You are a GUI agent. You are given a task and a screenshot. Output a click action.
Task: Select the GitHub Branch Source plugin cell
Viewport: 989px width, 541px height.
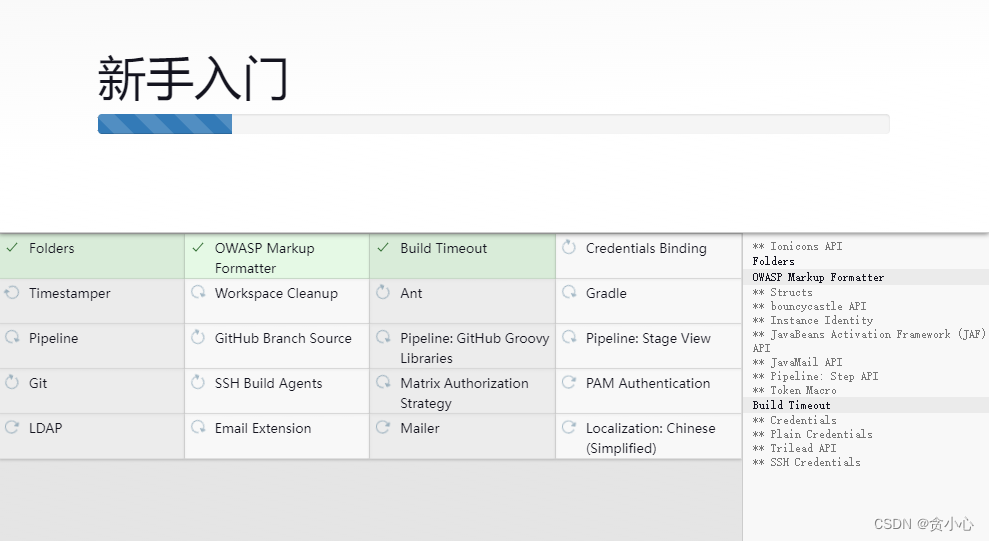tap(277, 346)
